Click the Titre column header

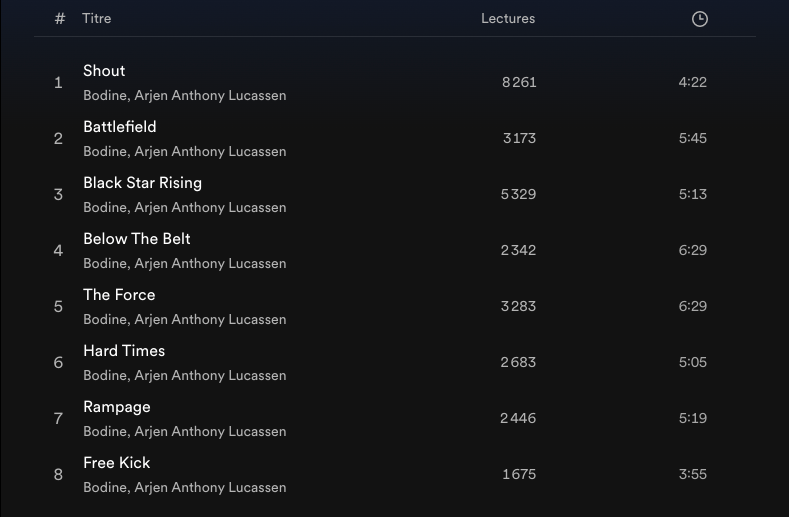(x=97, y=19)
